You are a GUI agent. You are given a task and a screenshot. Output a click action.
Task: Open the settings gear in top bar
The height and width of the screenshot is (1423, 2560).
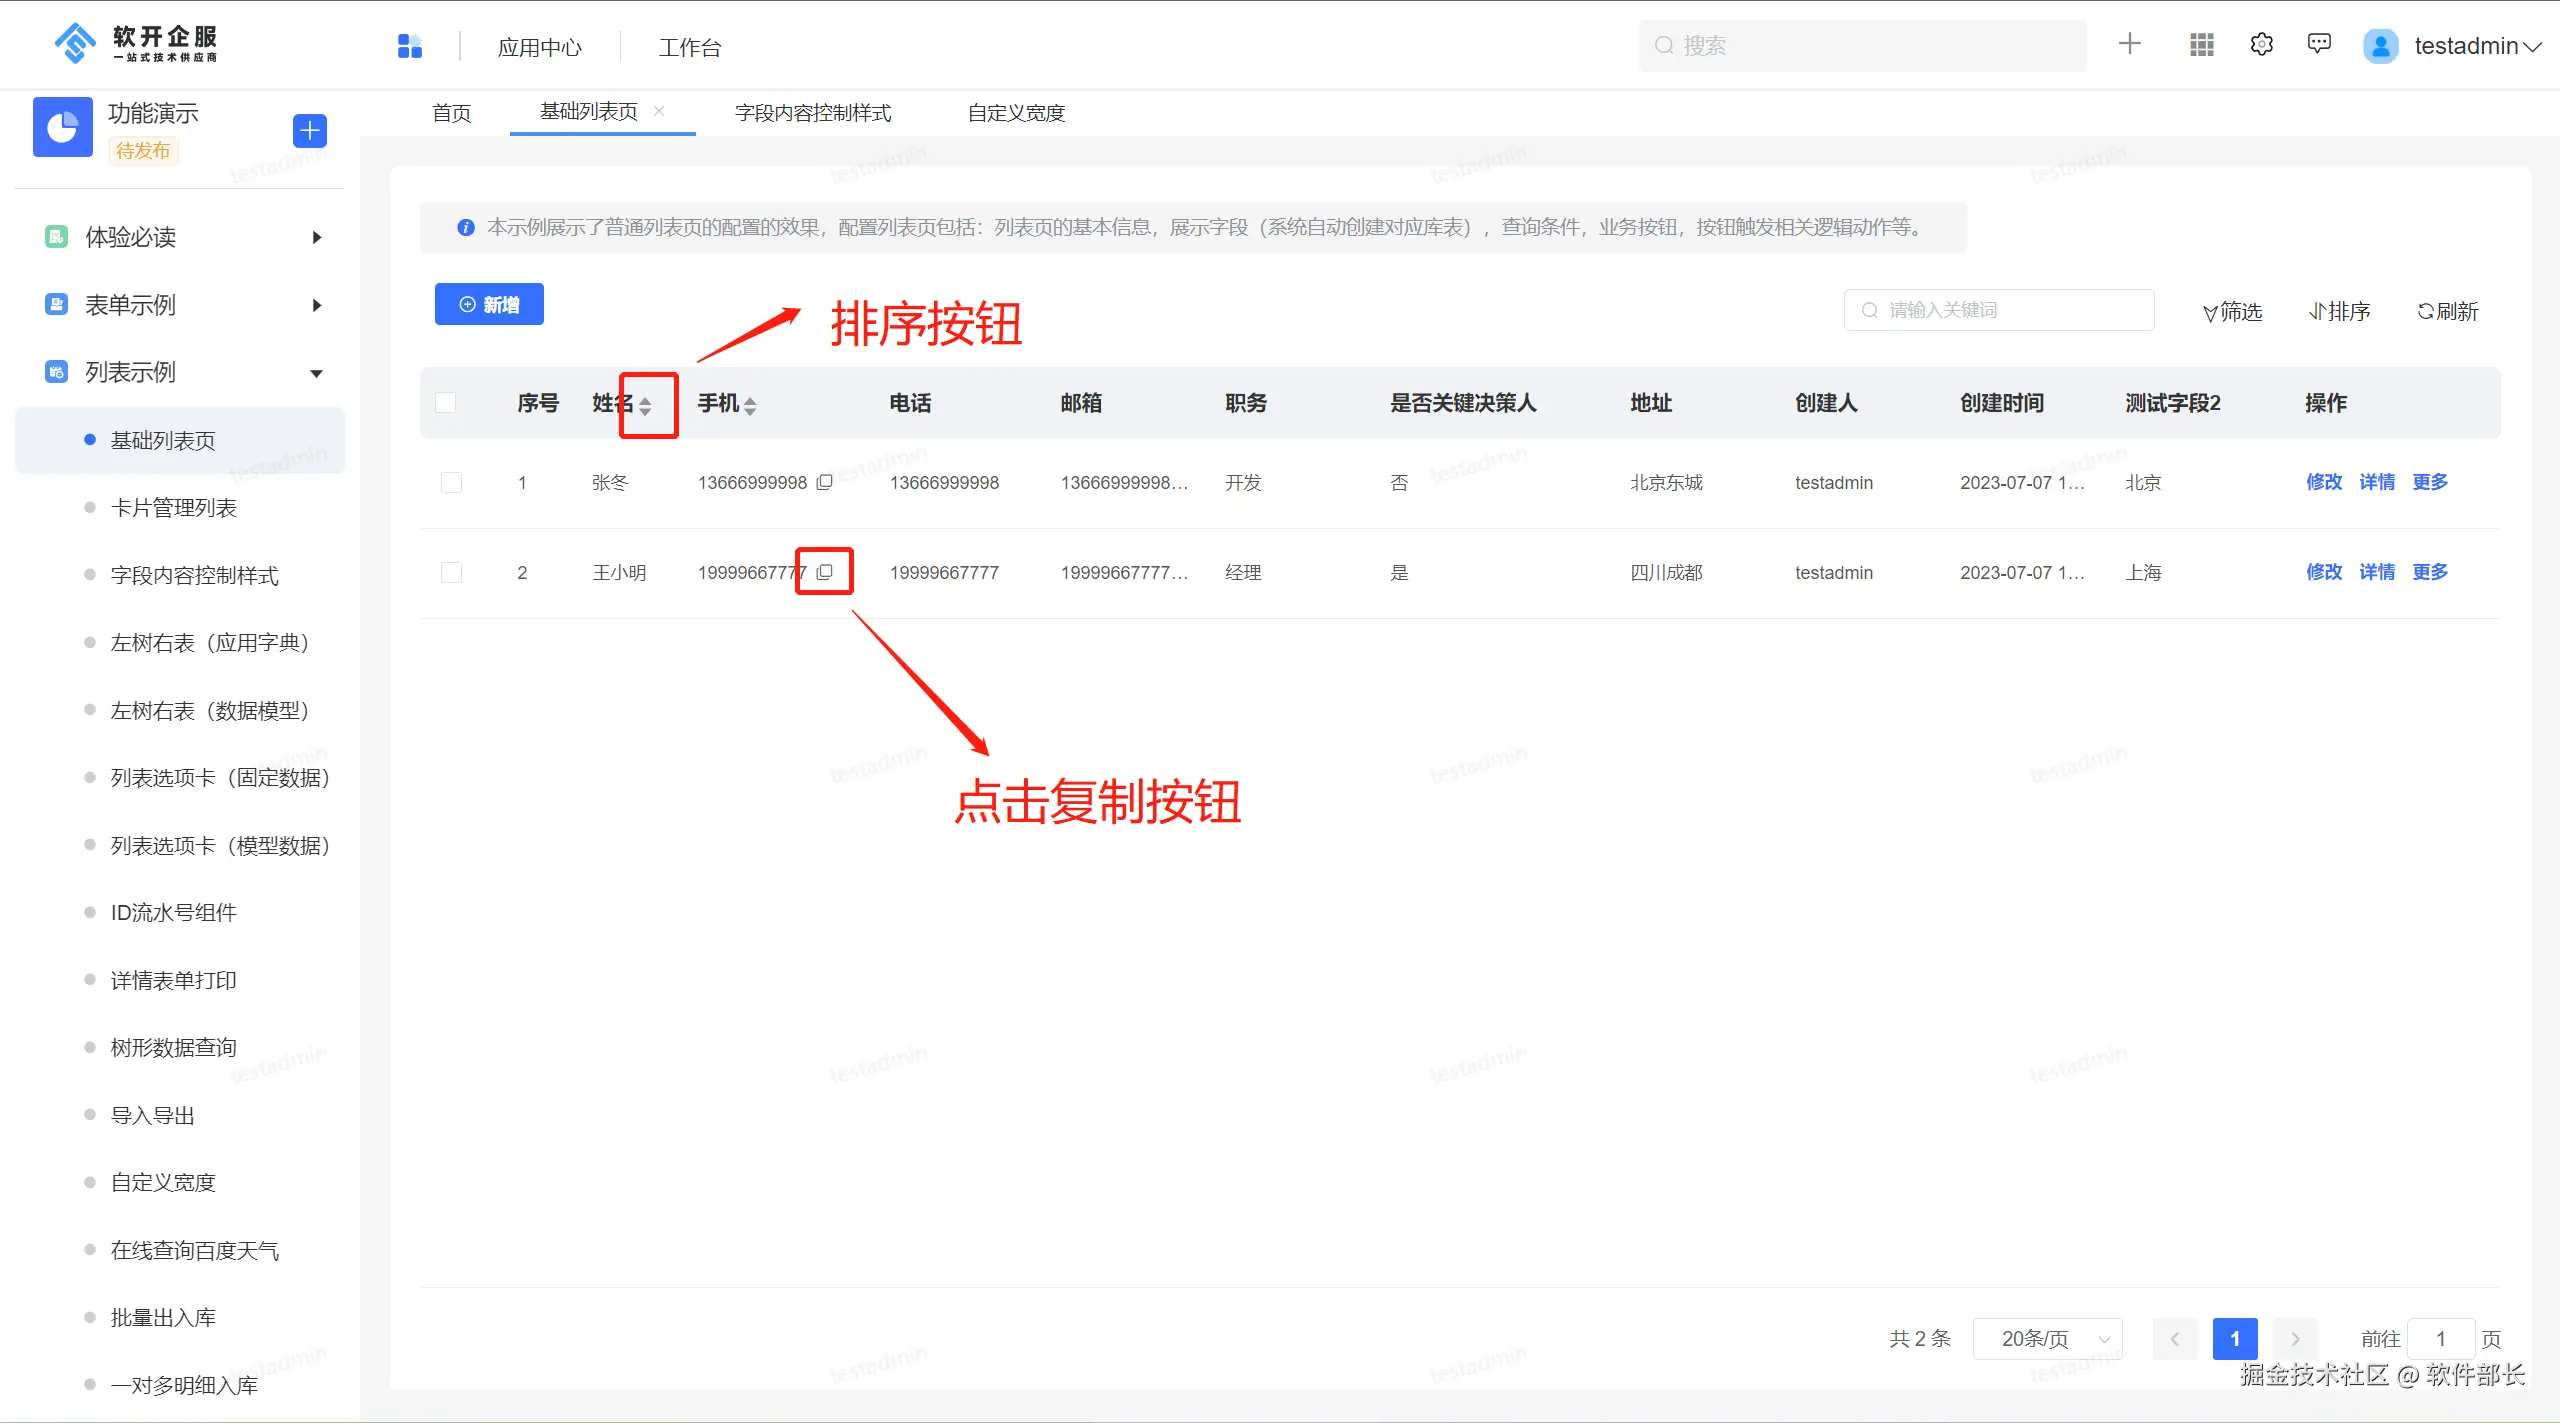click(x=2261, y=45)
